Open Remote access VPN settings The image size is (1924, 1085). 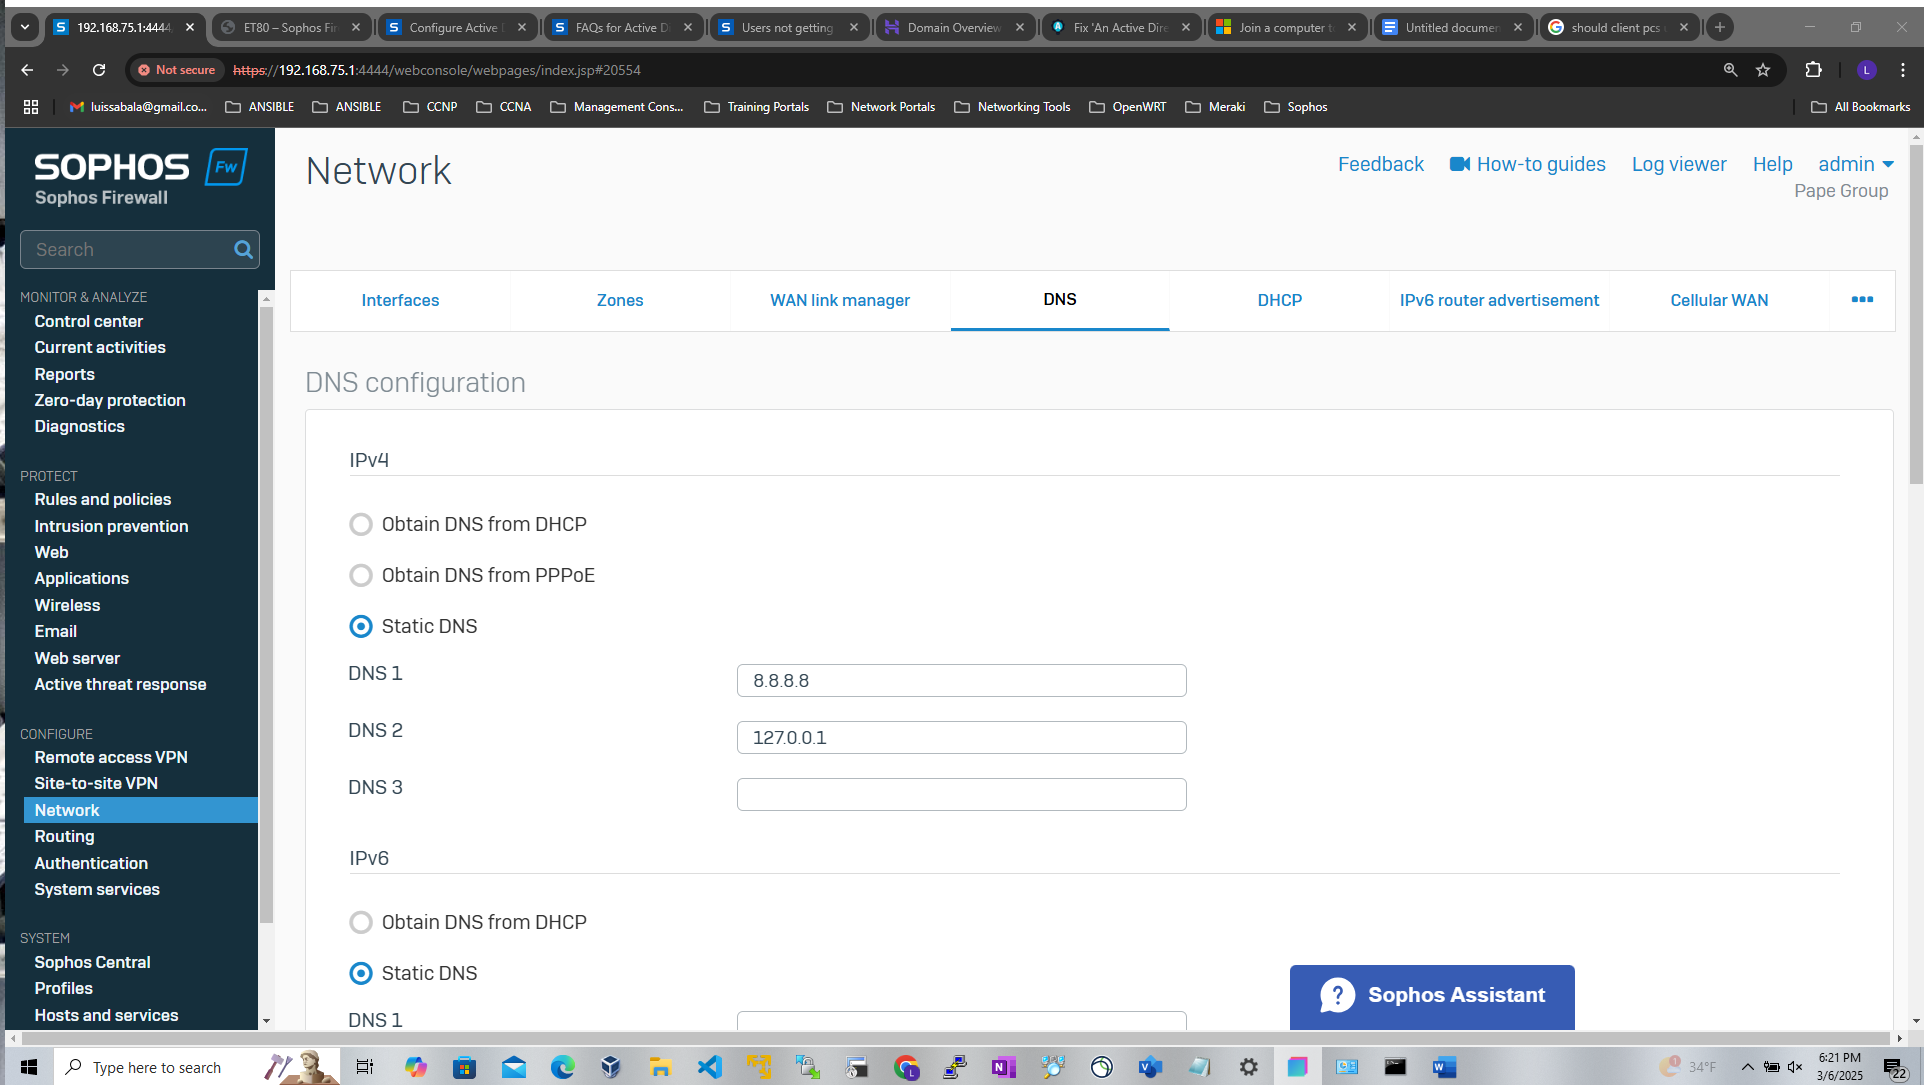coord(111,758)
